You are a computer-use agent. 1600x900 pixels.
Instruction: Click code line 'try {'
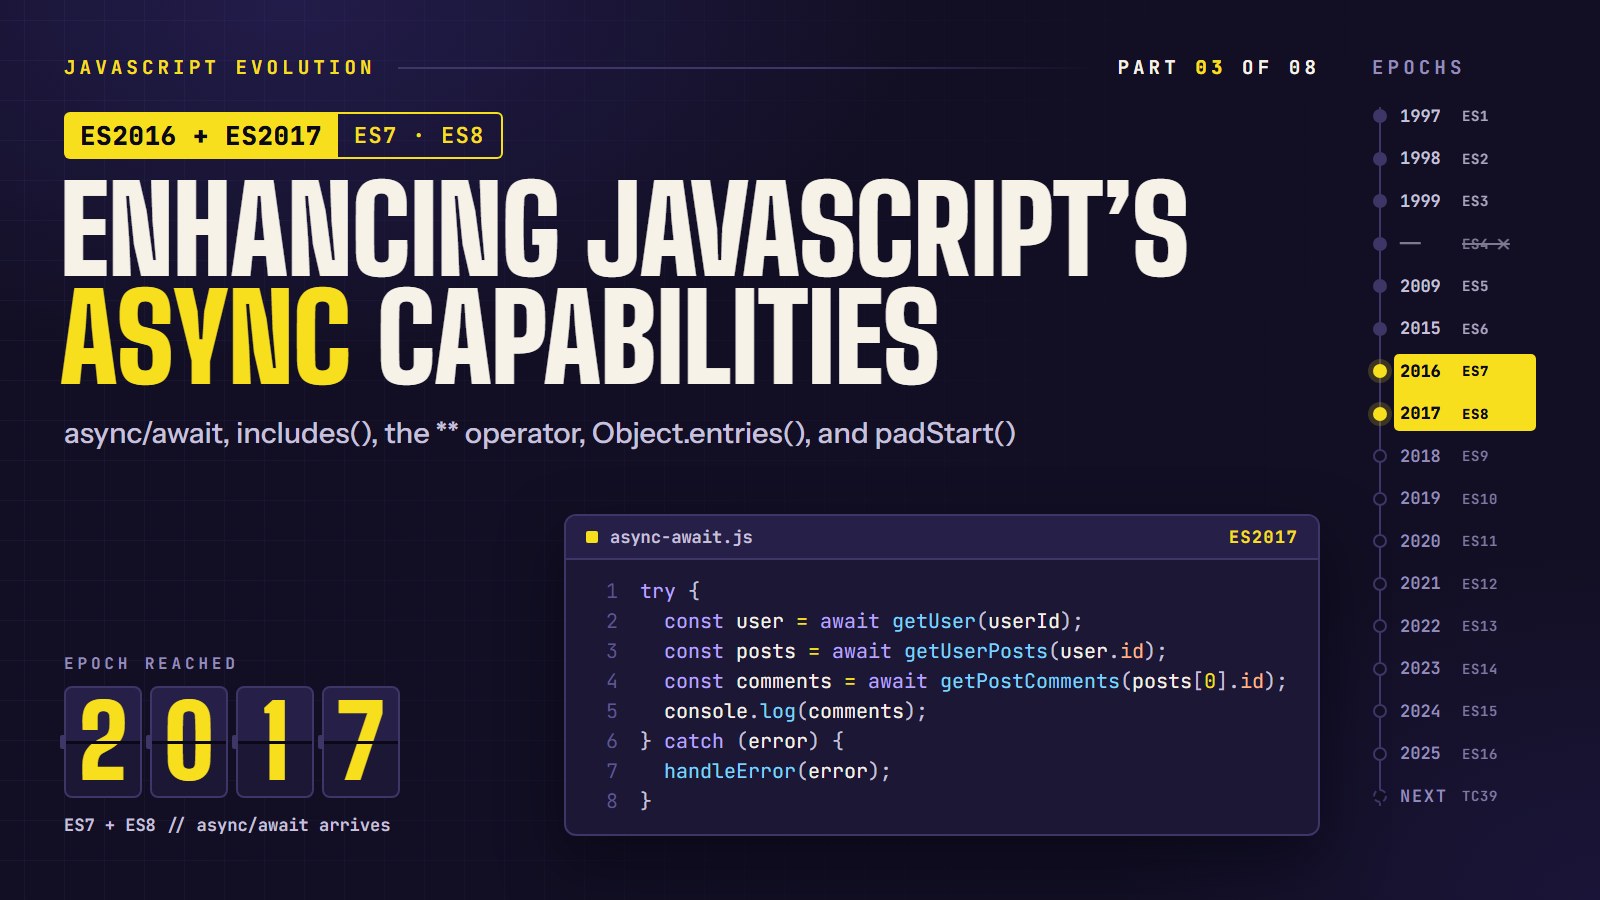click(x=670, y=591)
